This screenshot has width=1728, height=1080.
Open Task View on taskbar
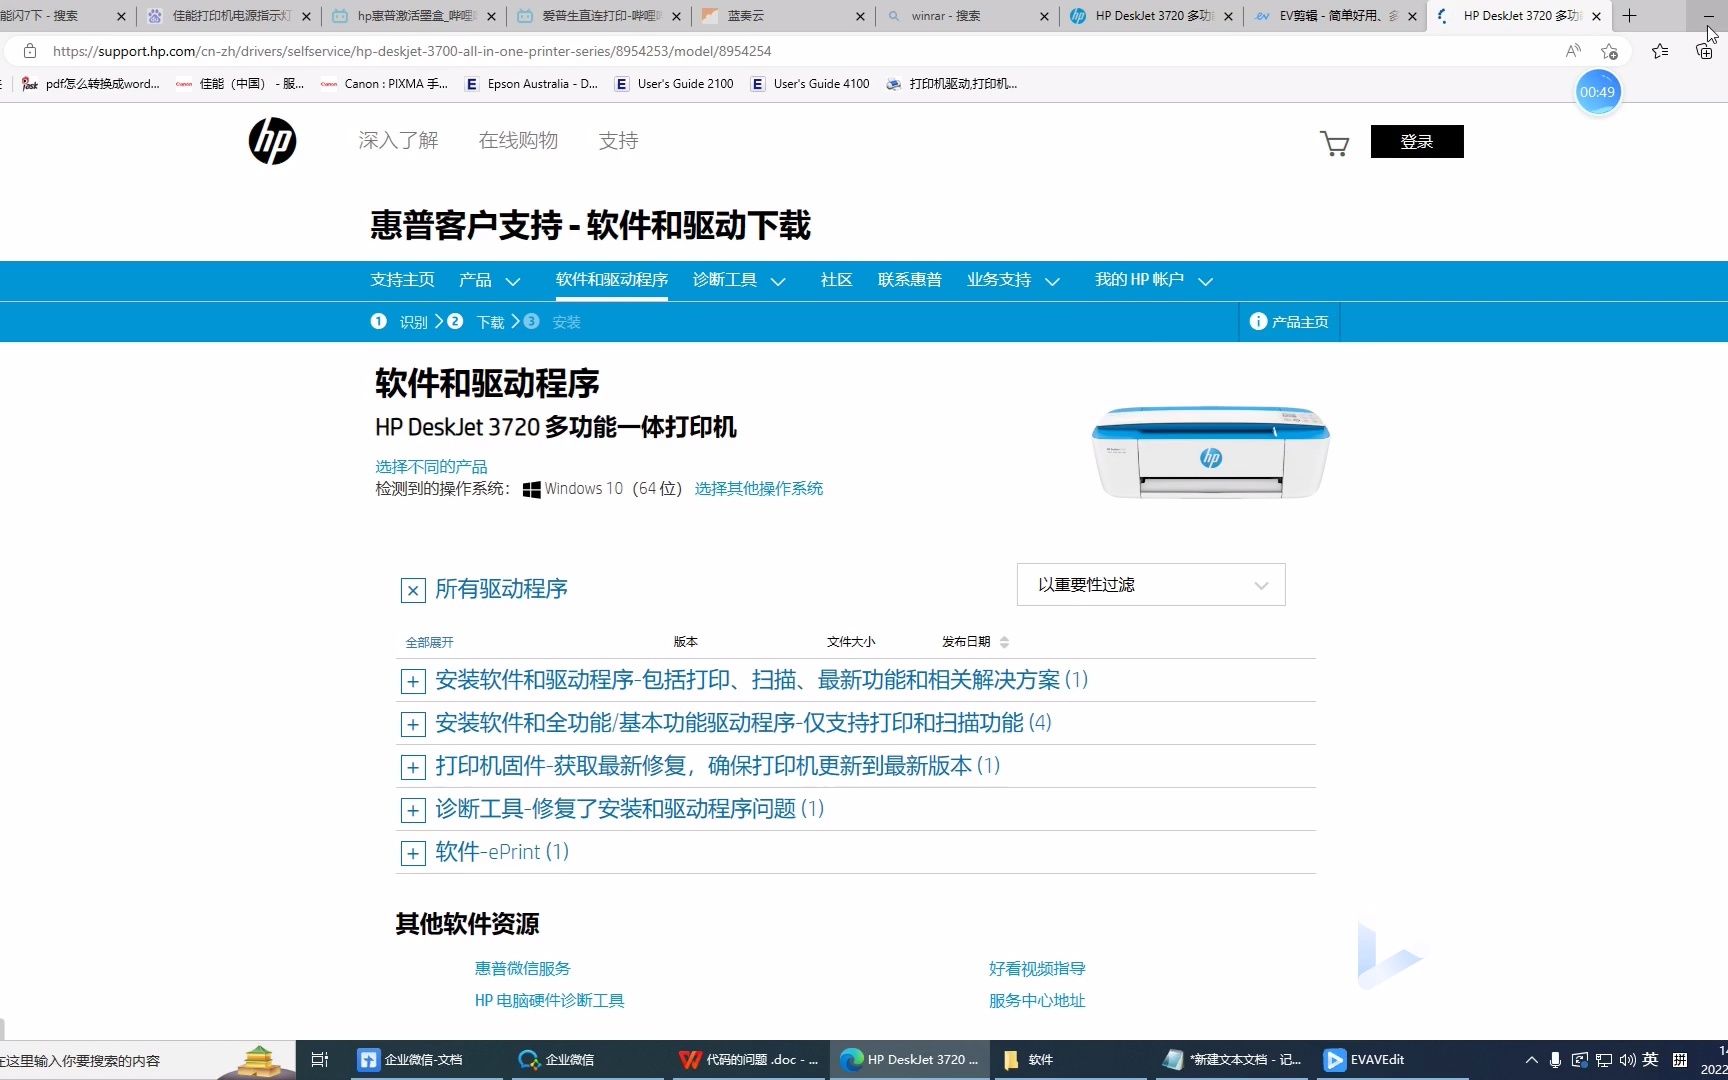click(320, 1060)
